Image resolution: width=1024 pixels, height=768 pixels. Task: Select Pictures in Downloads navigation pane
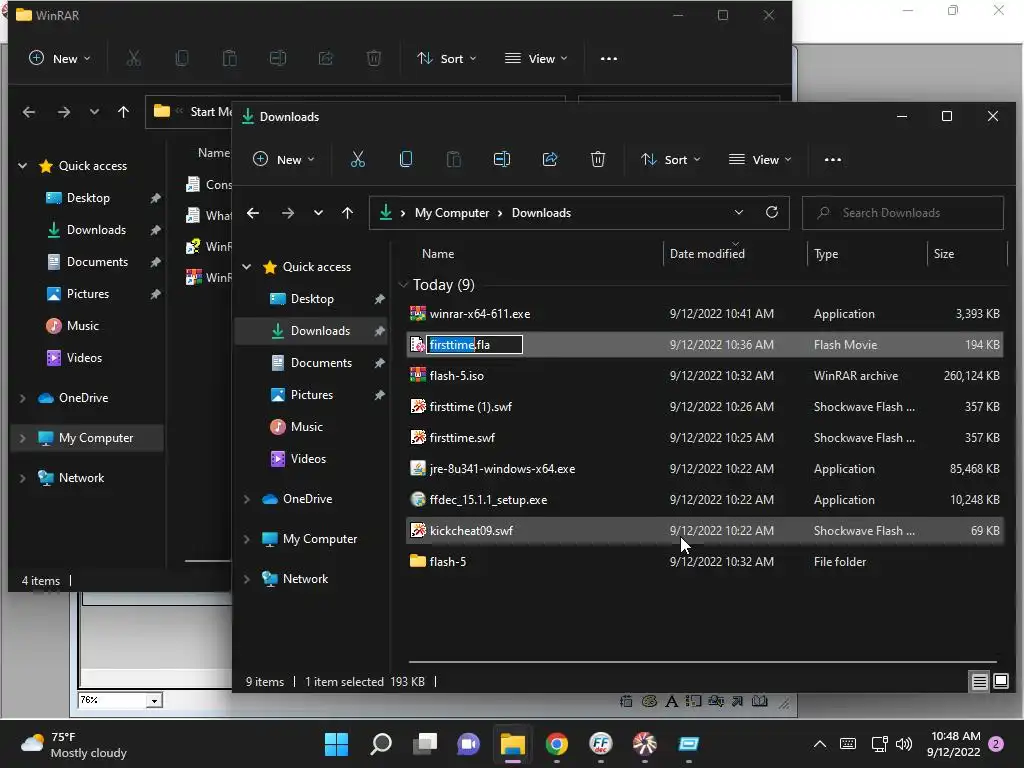312,394
